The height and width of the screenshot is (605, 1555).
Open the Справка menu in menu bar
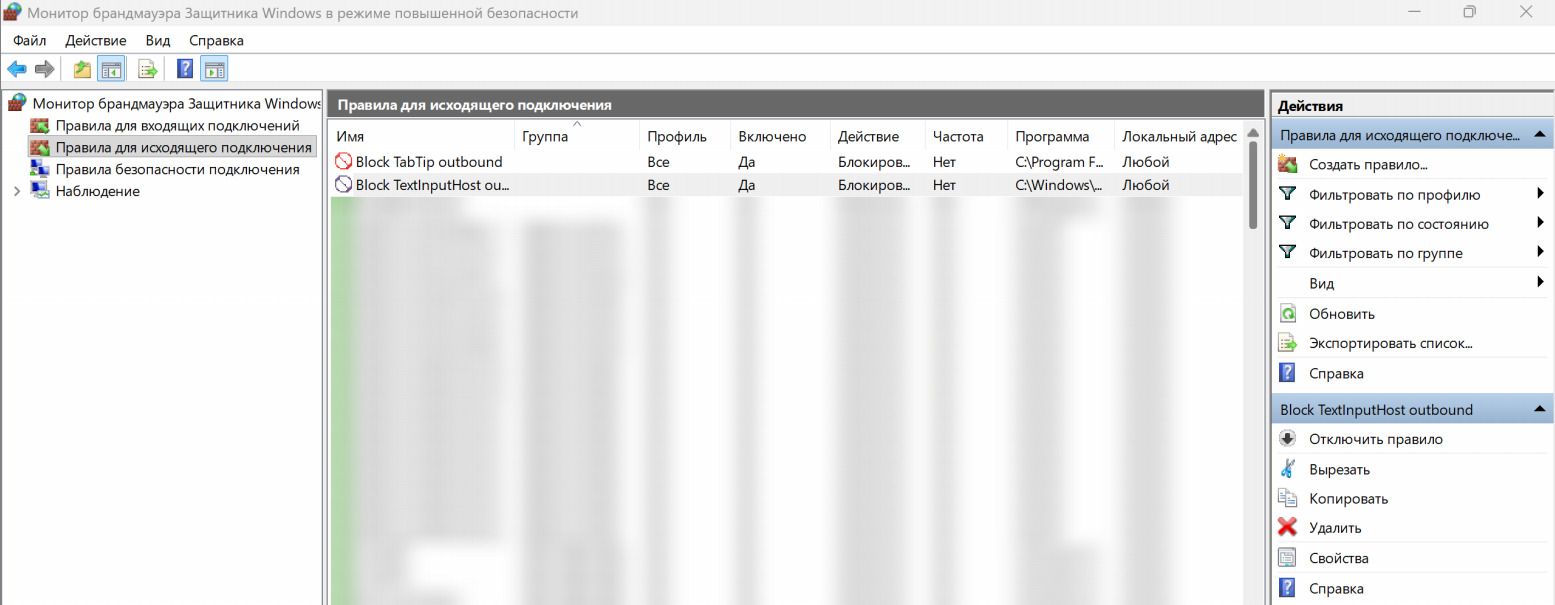click(x=216, y=41)
